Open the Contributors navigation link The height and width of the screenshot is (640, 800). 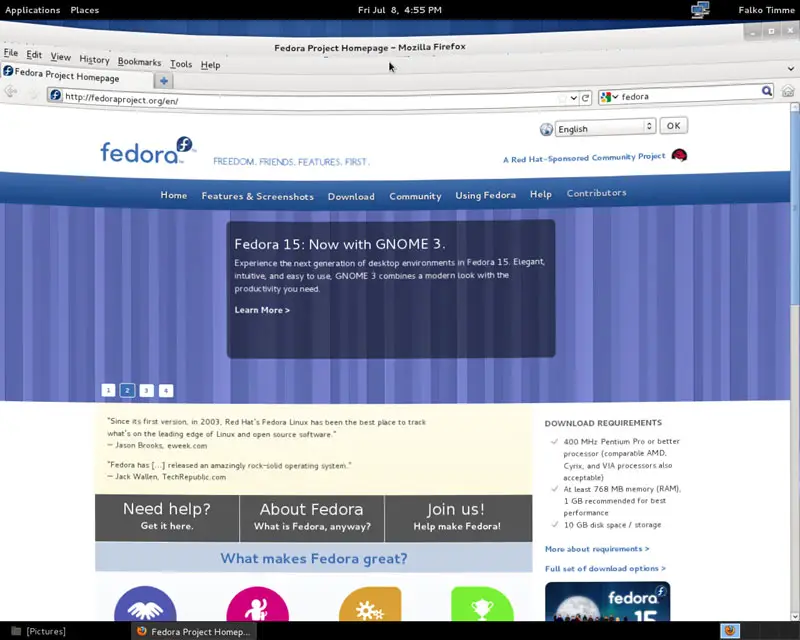596,193
